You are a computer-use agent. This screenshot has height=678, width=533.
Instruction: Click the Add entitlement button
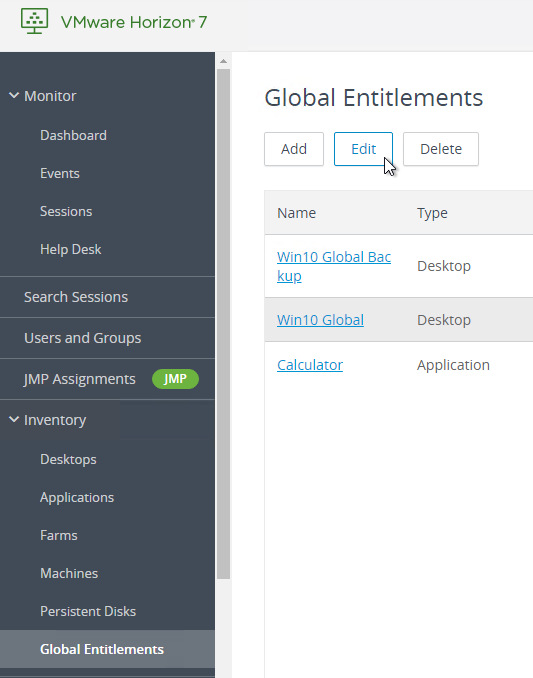pos(294,149)
